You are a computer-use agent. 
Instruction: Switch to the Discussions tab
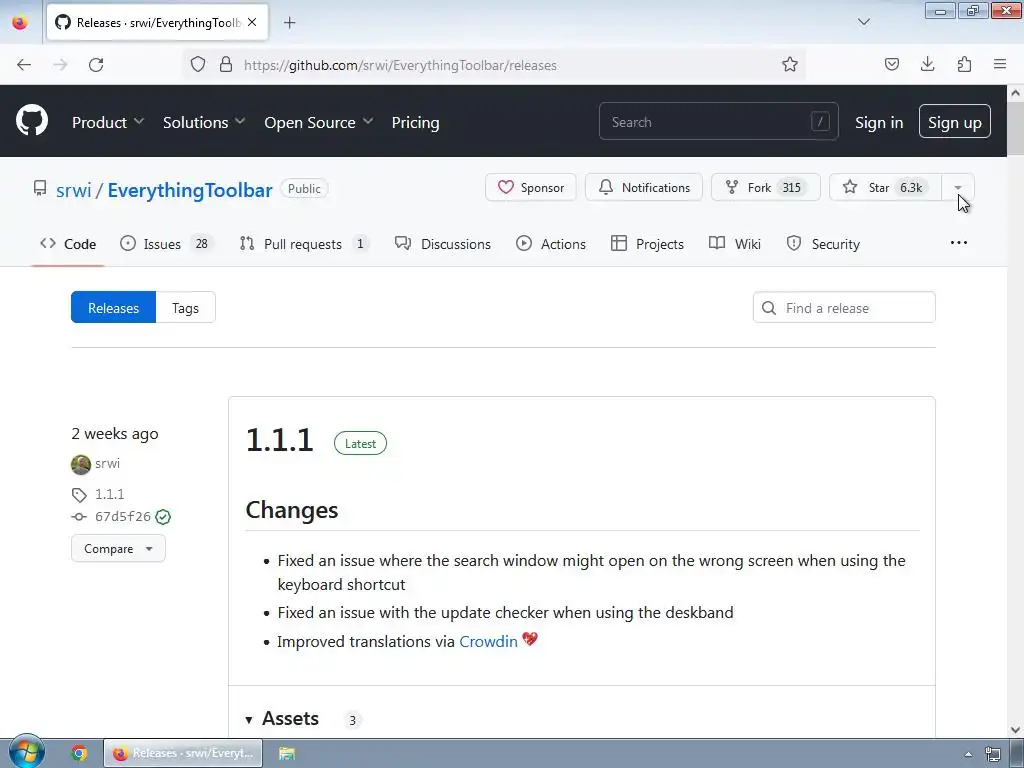point(443,244)
